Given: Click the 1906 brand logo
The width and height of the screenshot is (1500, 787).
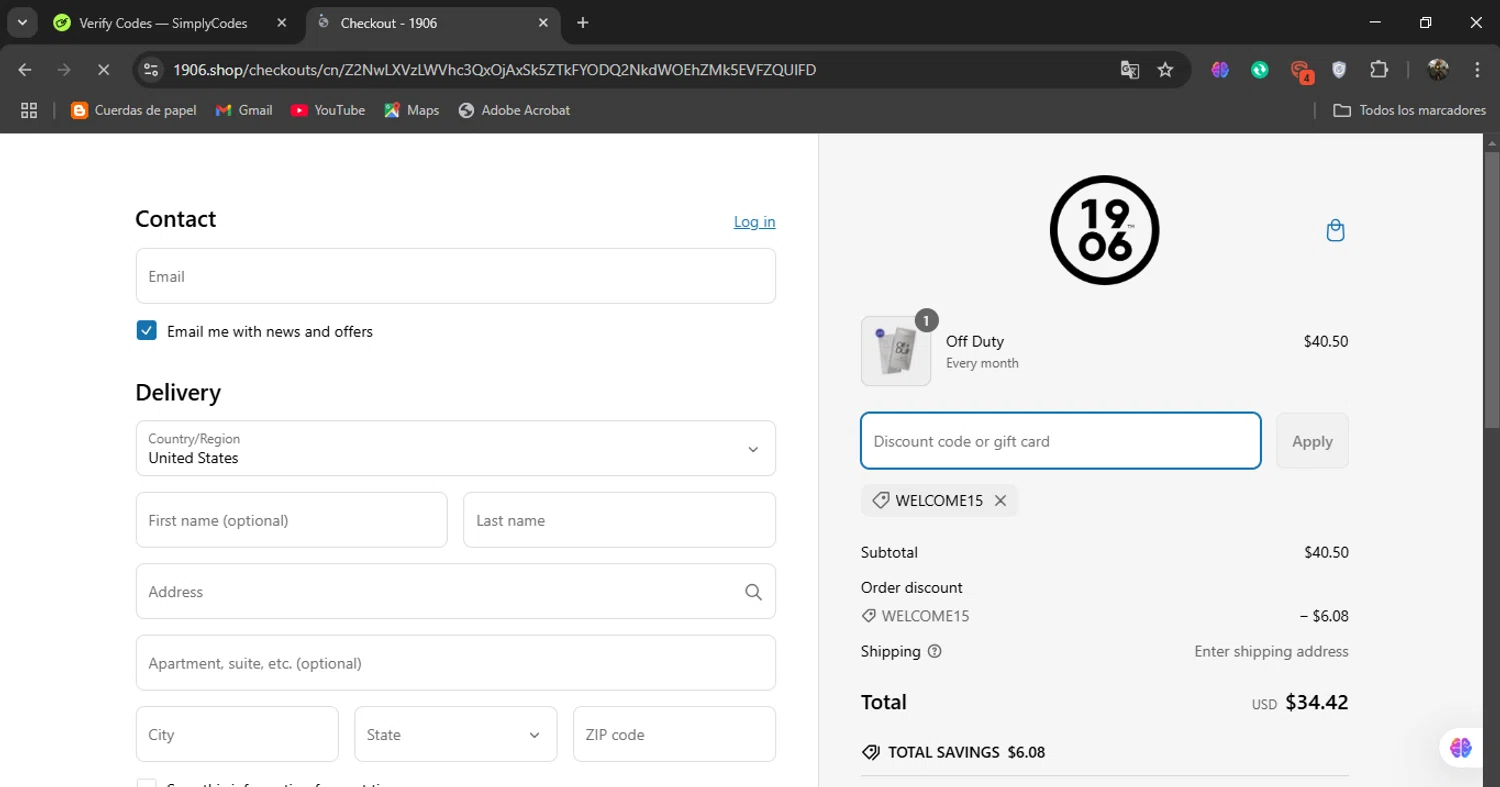Looking at the screenshot, I should click(1104, 230).
